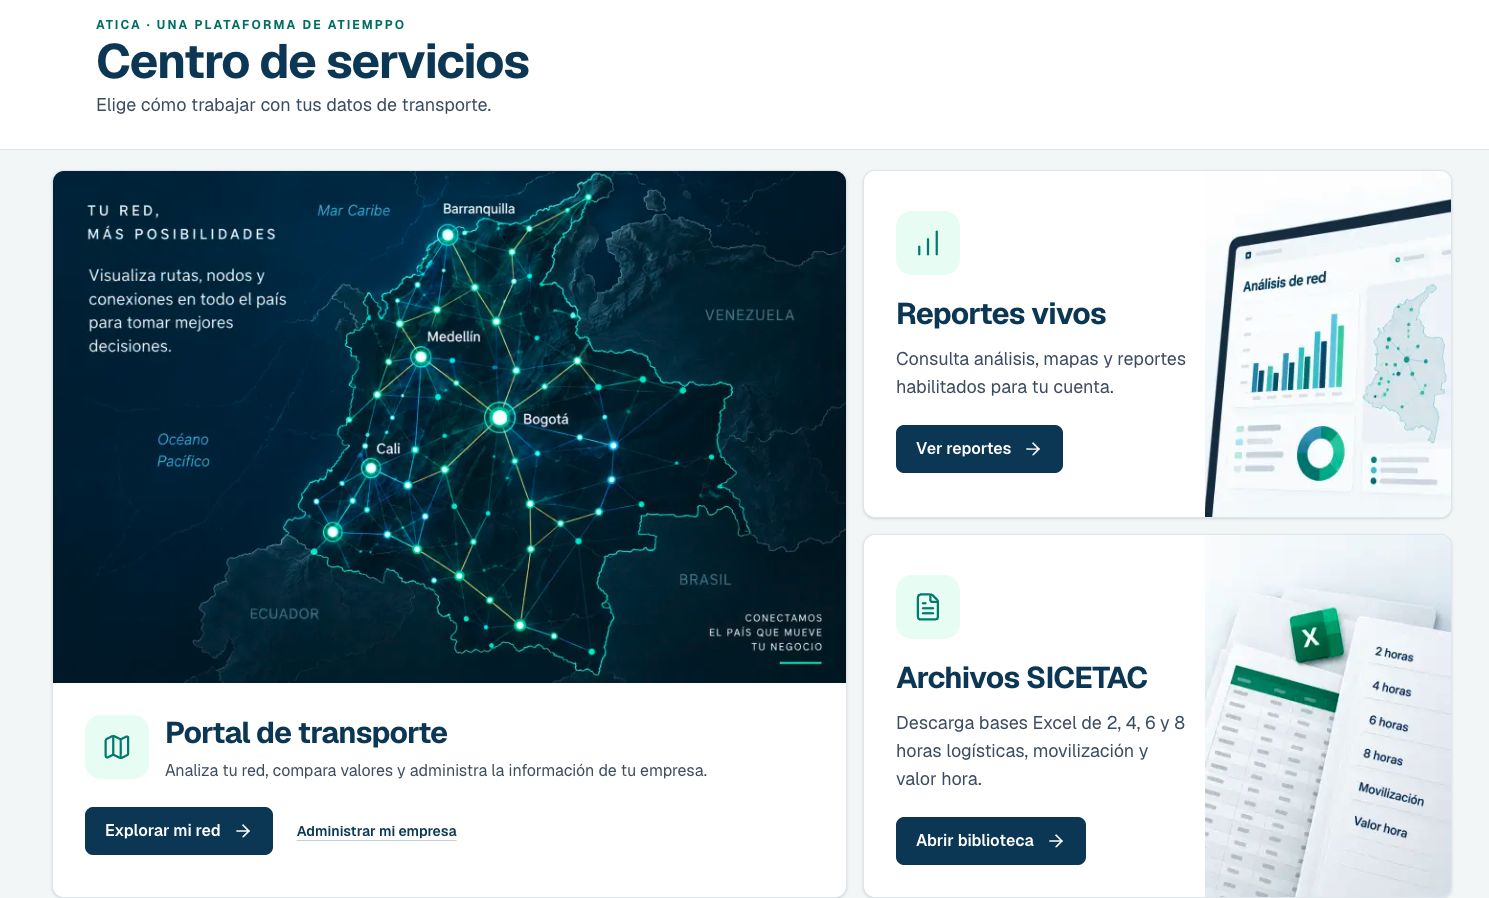This screenshot has width=1489, height=898.
Task: Select the Archivos SICETAC heading
Action: (x=1022, y=678)
